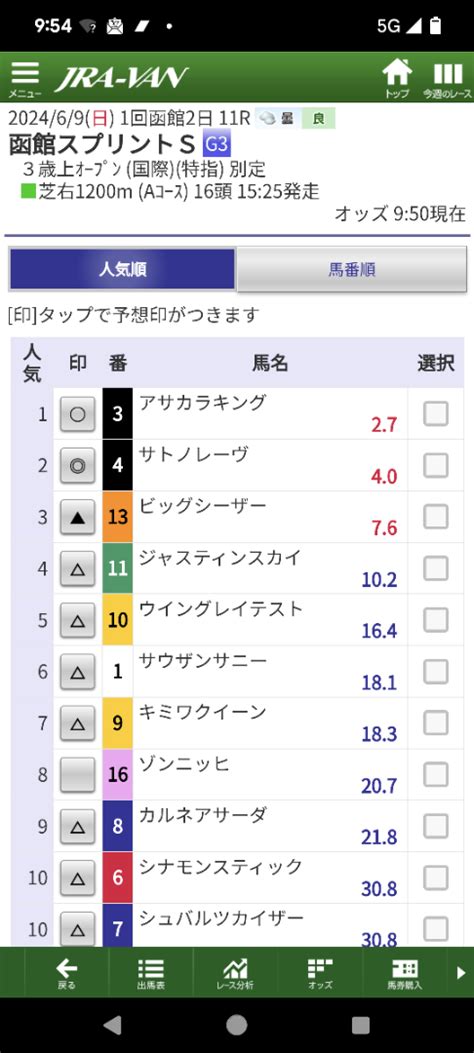474x1053 pixels.
Task: Tap the 戻る back arrow icon
Action: click(66, 972)
